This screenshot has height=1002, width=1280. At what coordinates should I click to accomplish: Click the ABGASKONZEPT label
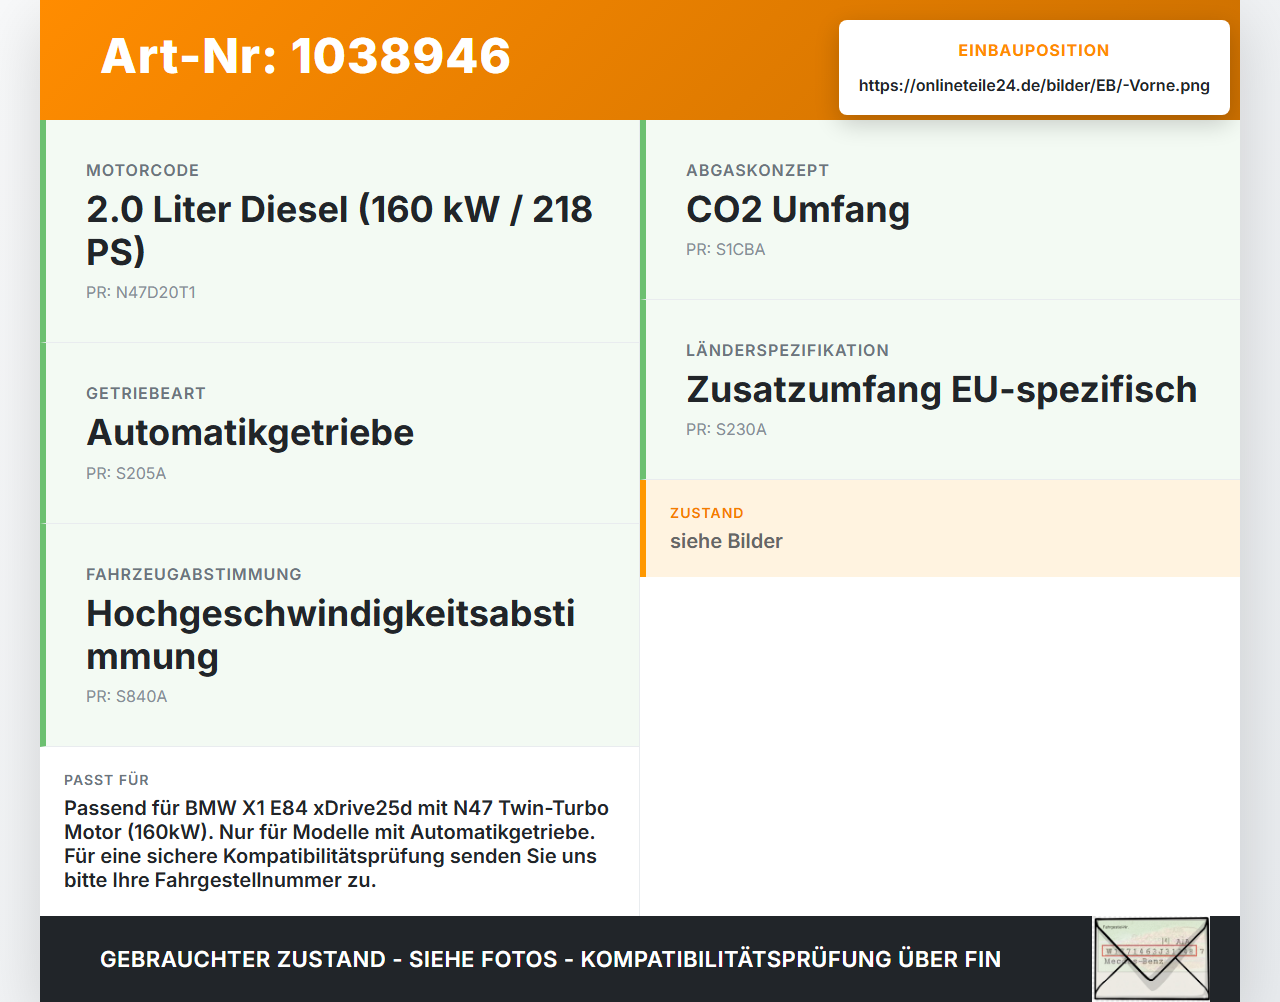click(x=758, y=170)
